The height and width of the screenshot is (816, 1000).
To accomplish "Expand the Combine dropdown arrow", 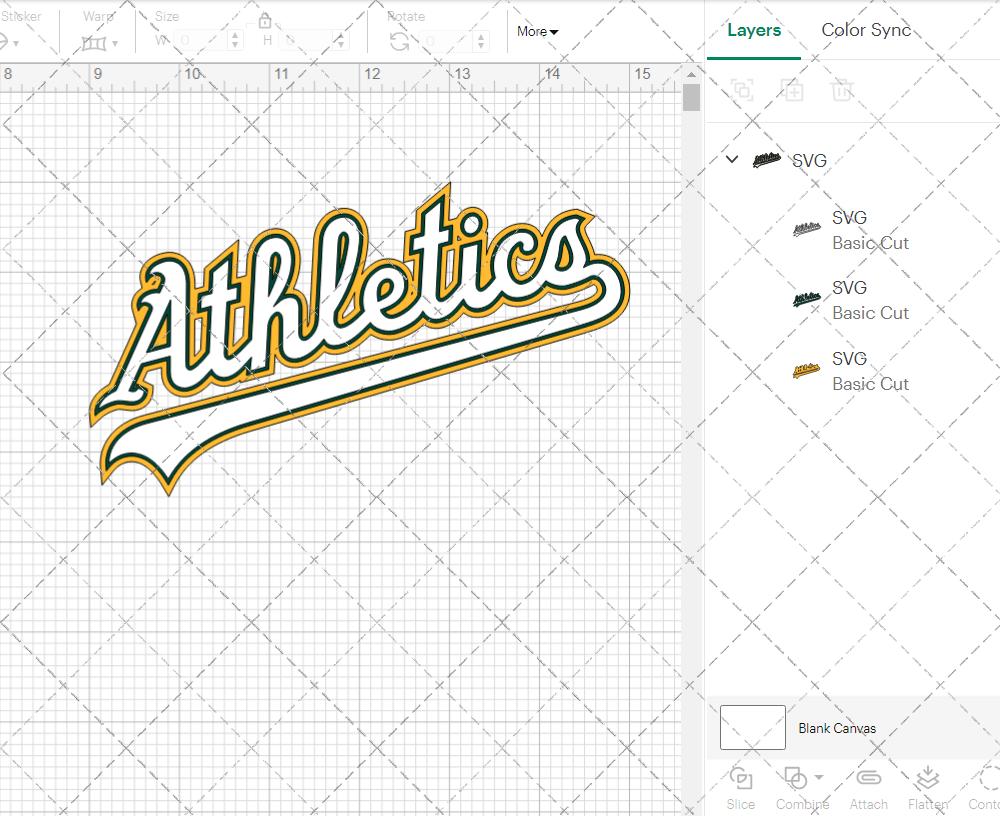I will click(x=819, y=778).
